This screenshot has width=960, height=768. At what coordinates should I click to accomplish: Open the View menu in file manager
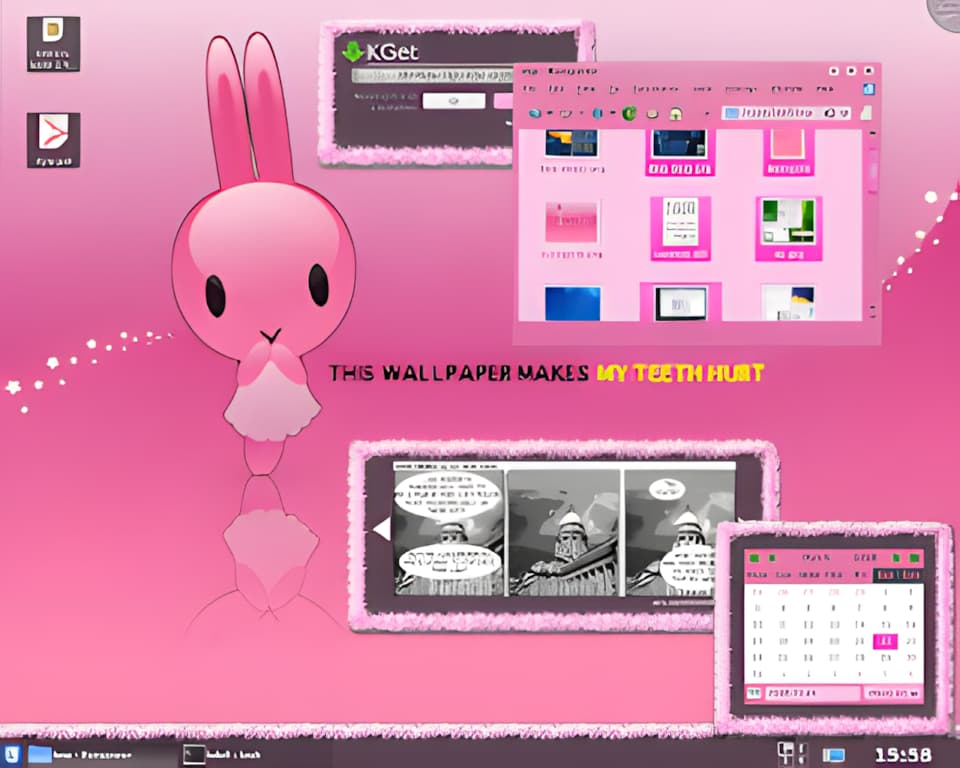(x=586, y=89)
